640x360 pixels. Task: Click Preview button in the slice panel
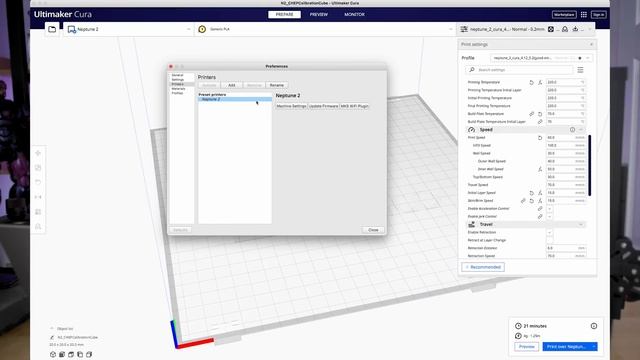pos(527,347)
